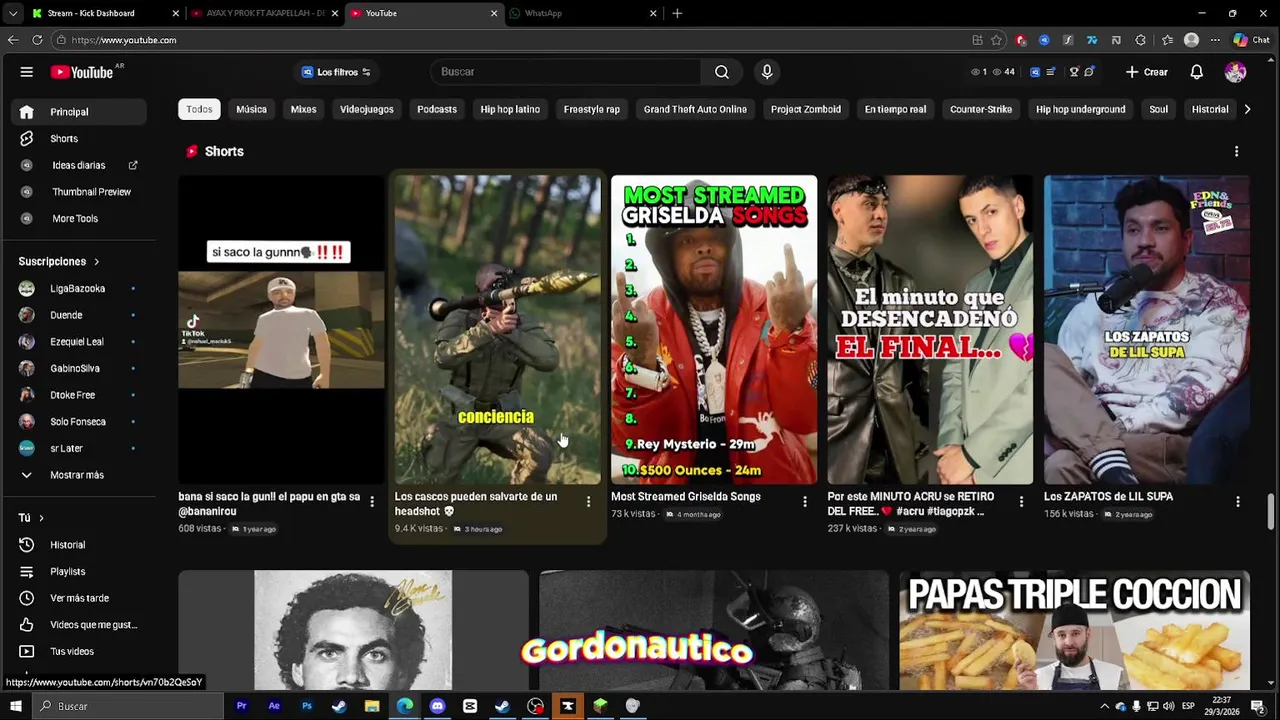Viewport: 1280px width, 720px height.
Task: Open Thumbnail Preview extension tool
Action: click(77, 192)
